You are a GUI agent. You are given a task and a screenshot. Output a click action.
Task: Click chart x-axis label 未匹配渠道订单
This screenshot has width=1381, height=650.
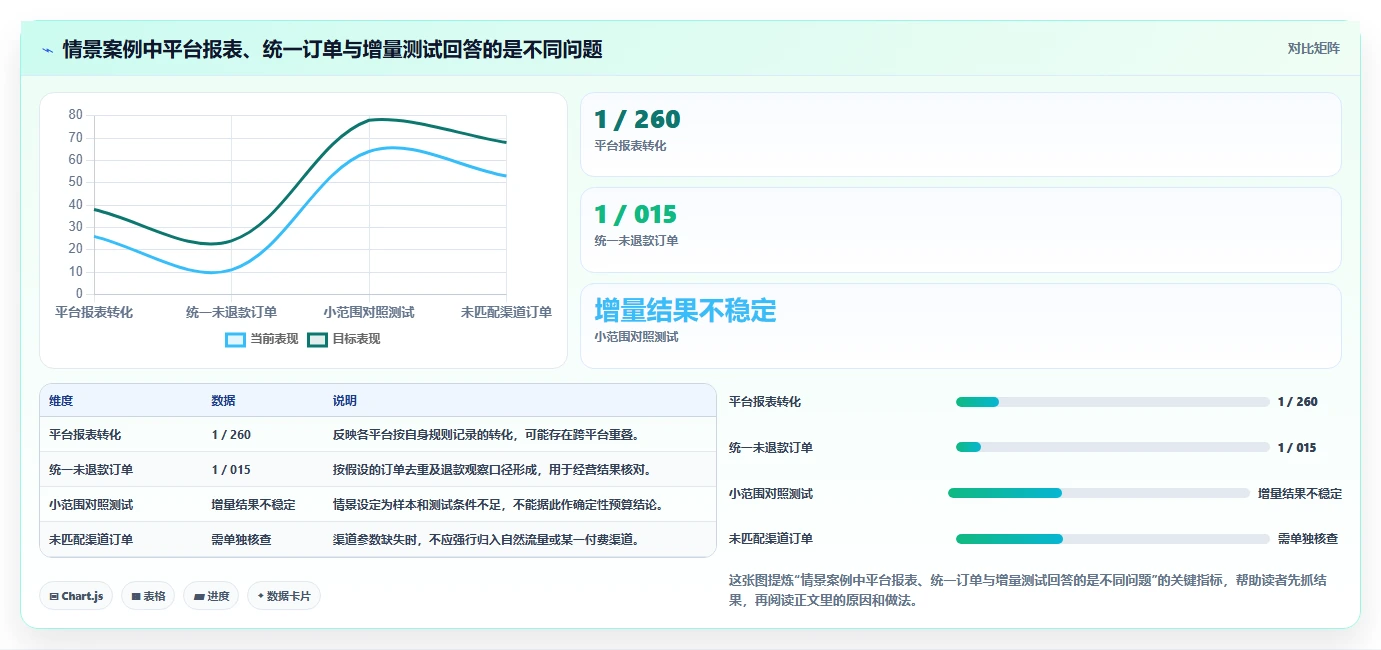[x=506, y=312]
